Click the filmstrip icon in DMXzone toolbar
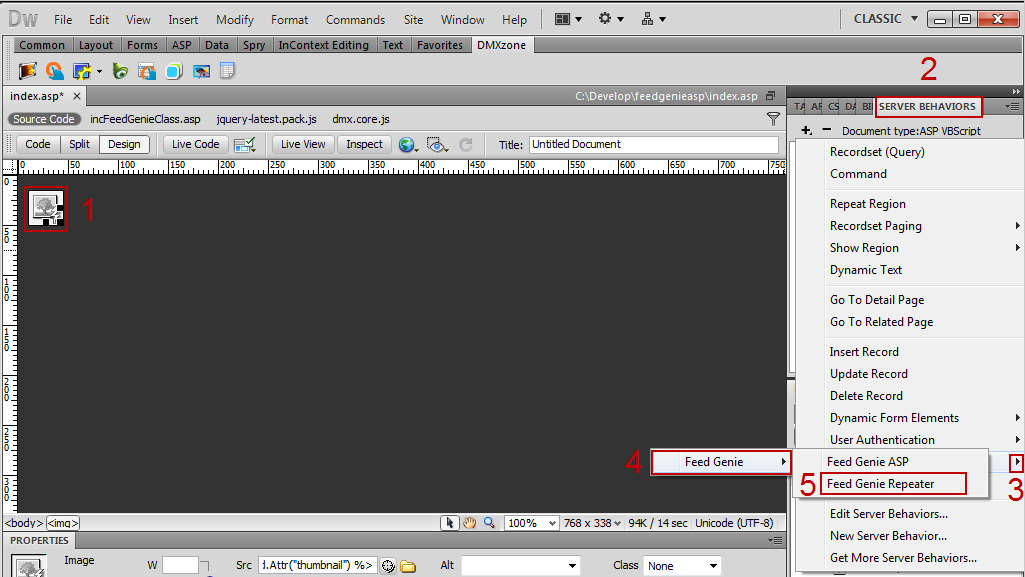 pyautogui.click(x=27, y=71)
